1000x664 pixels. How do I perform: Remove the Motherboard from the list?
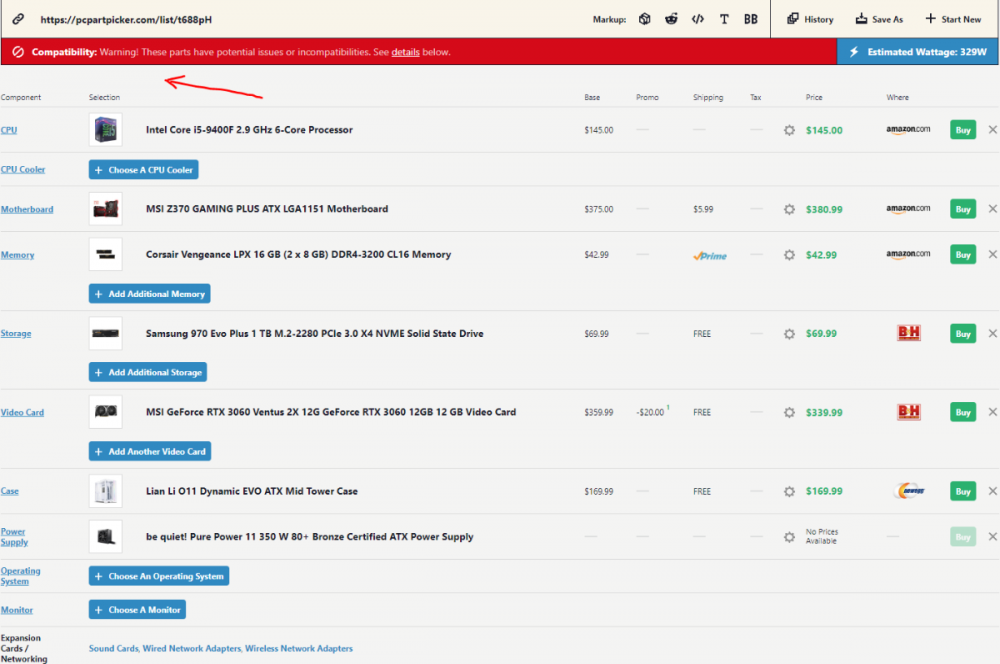point(992,209)
